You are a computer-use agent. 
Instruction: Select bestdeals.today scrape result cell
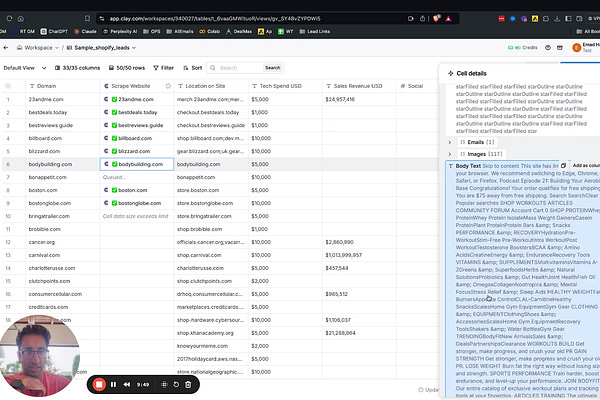click(137, 112)
